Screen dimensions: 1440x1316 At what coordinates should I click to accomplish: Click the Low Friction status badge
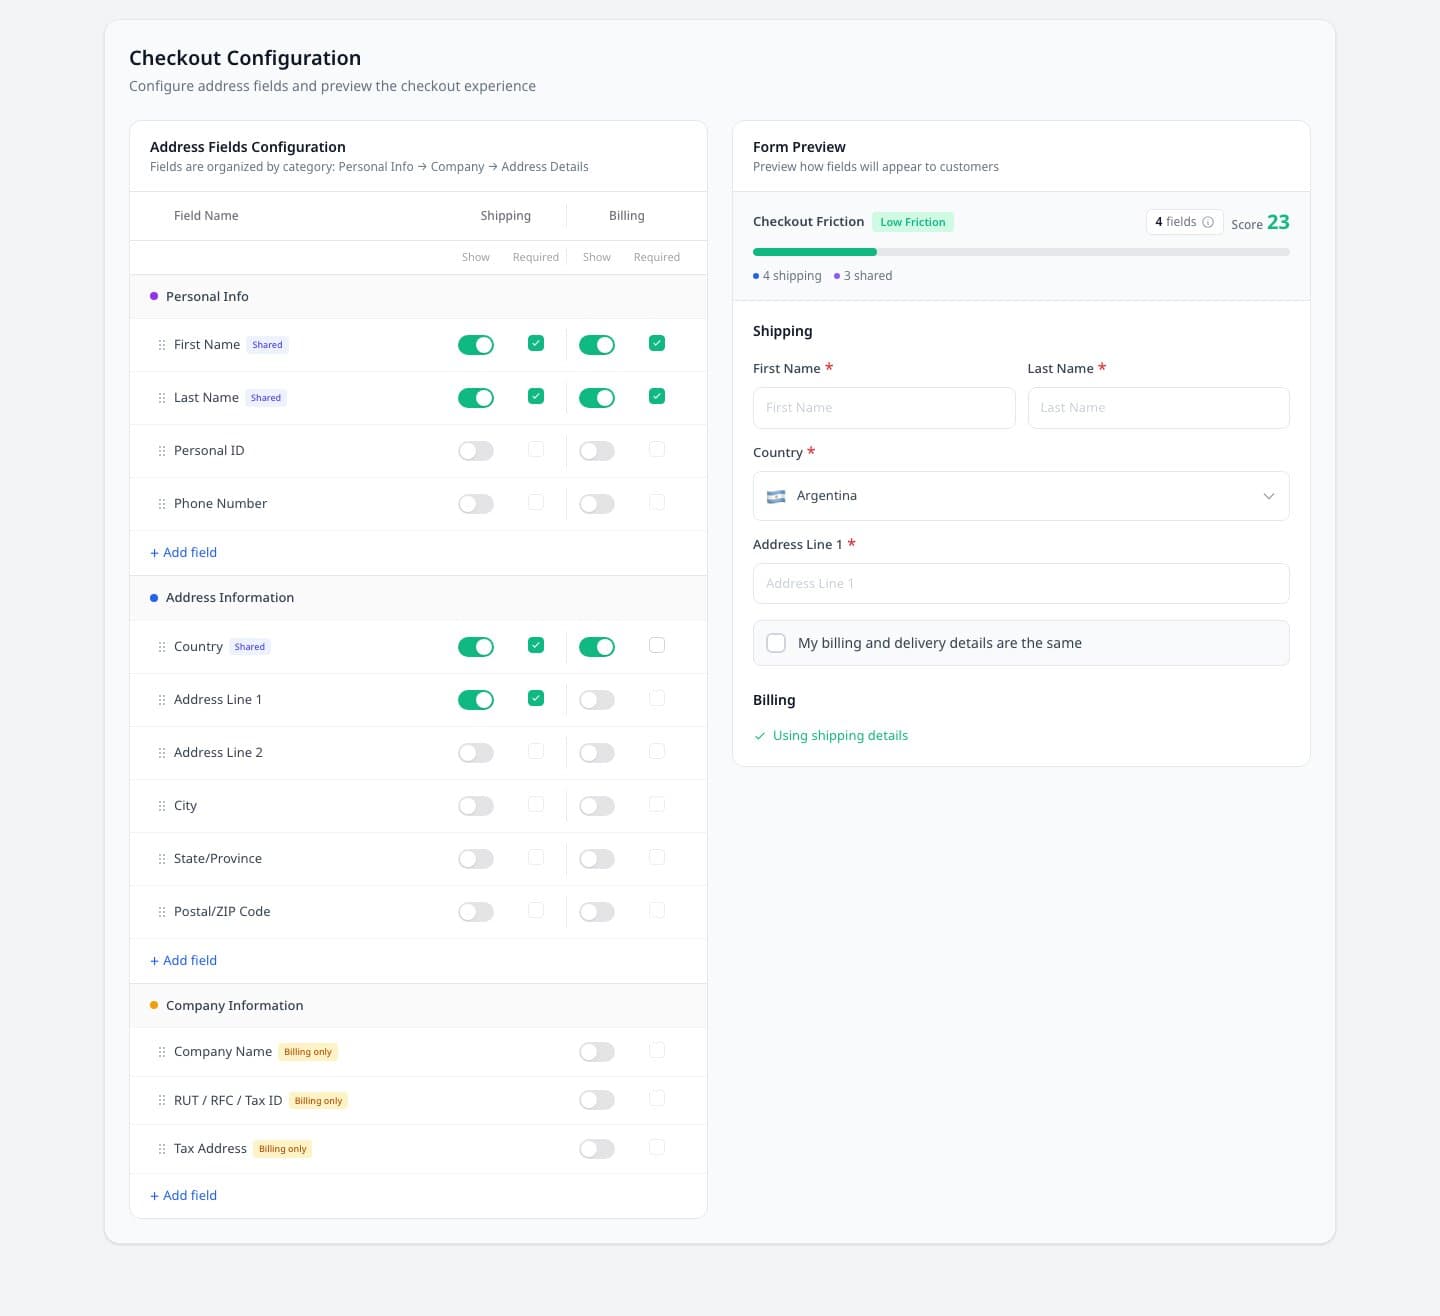pos(913,222)
